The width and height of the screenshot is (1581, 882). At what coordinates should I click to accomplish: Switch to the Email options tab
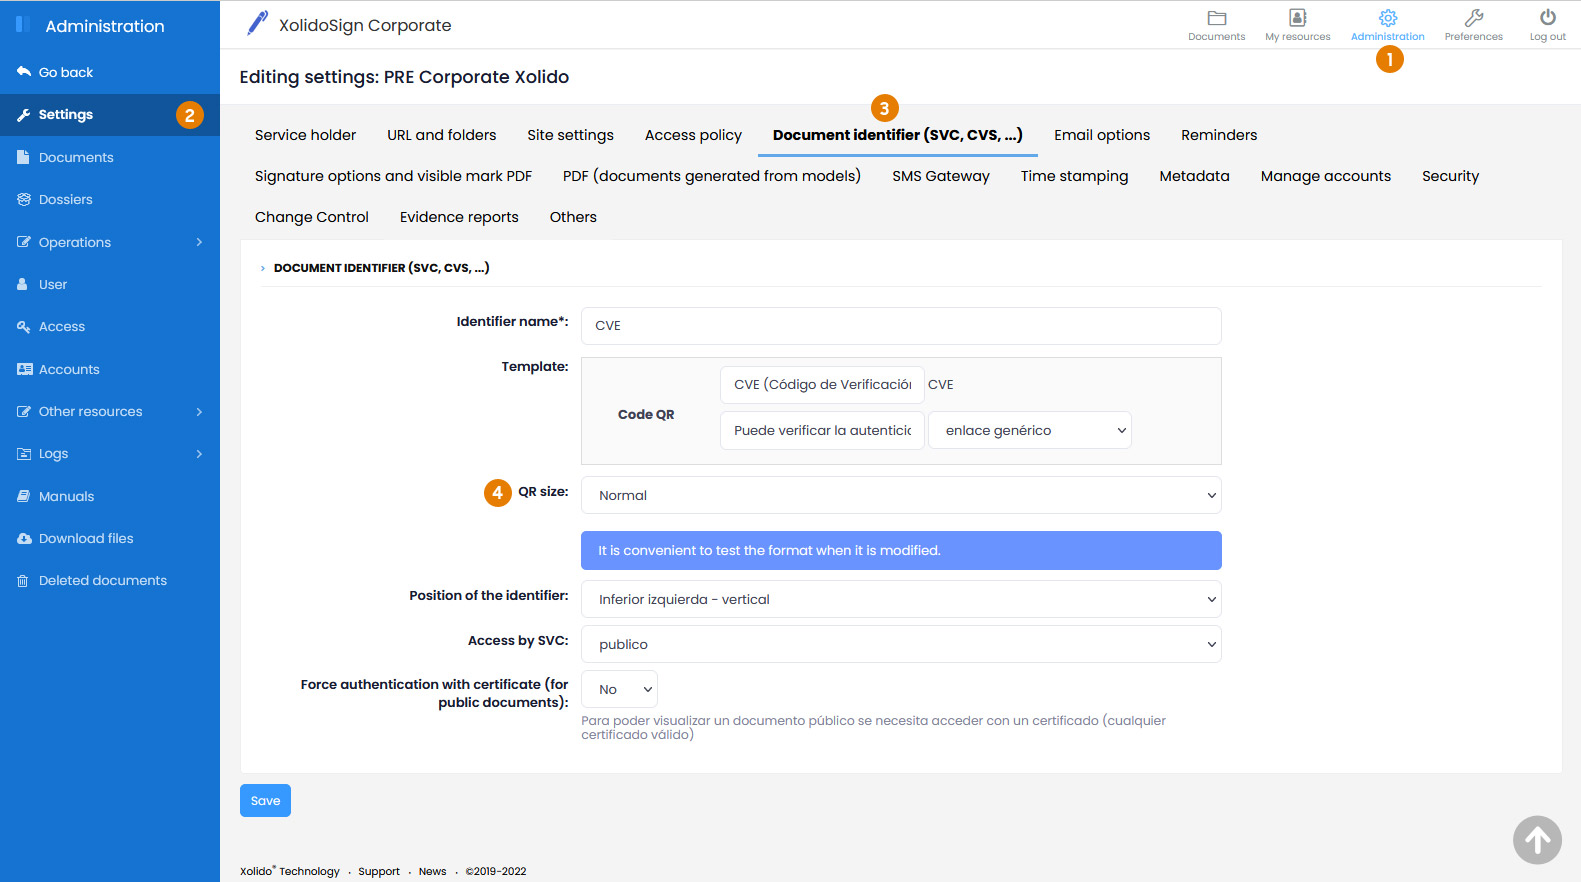click(x=1102, y=135)
